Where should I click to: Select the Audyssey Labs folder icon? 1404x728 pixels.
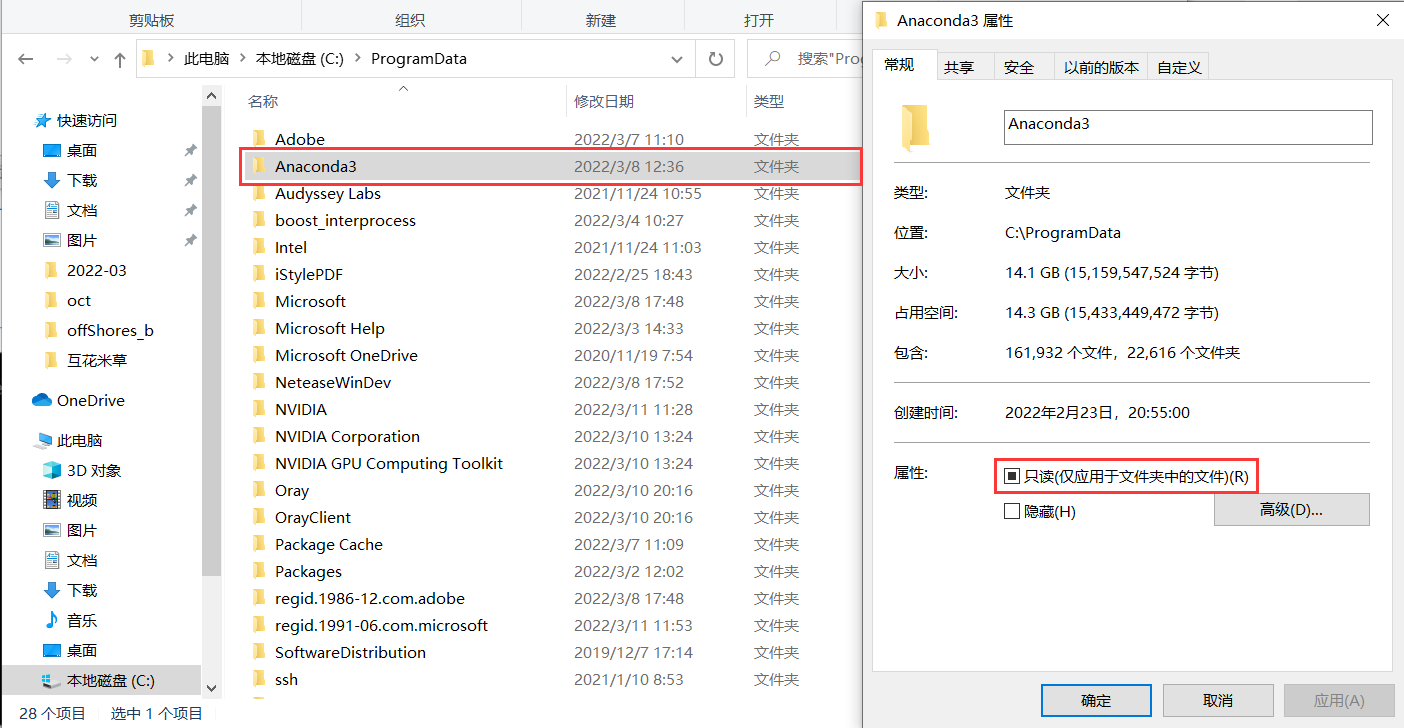(258, 193)
